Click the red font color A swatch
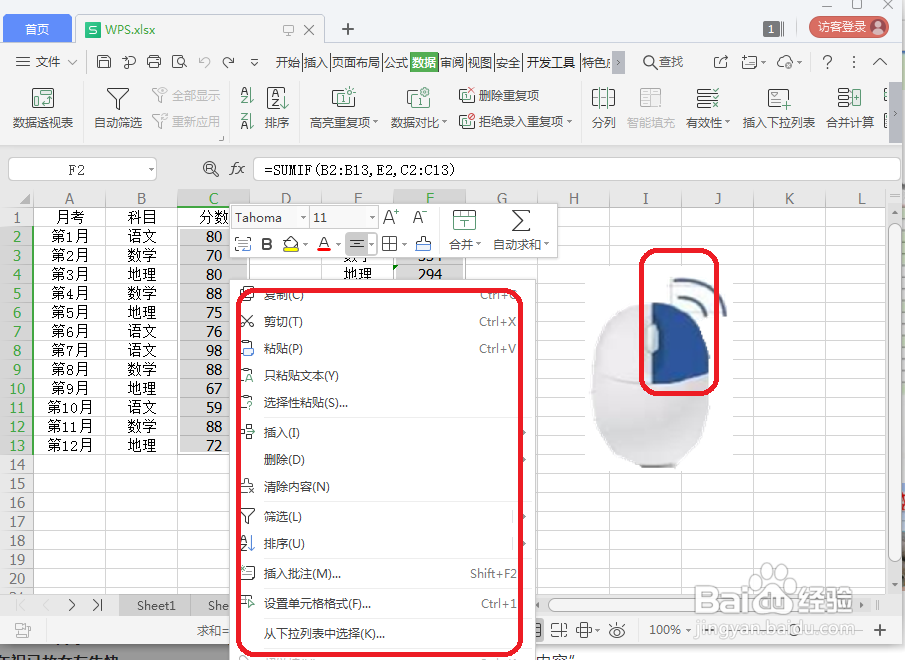 coord(324,245)
